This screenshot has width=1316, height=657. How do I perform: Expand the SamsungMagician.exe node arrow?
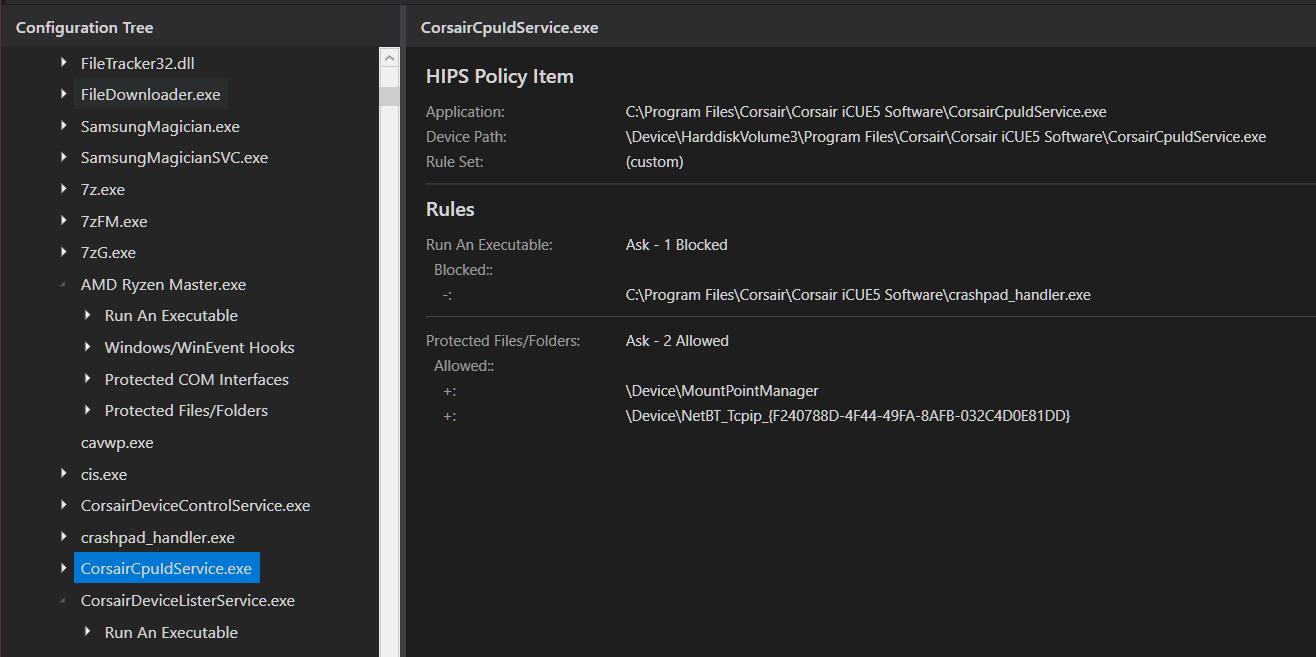coord(64,127)
